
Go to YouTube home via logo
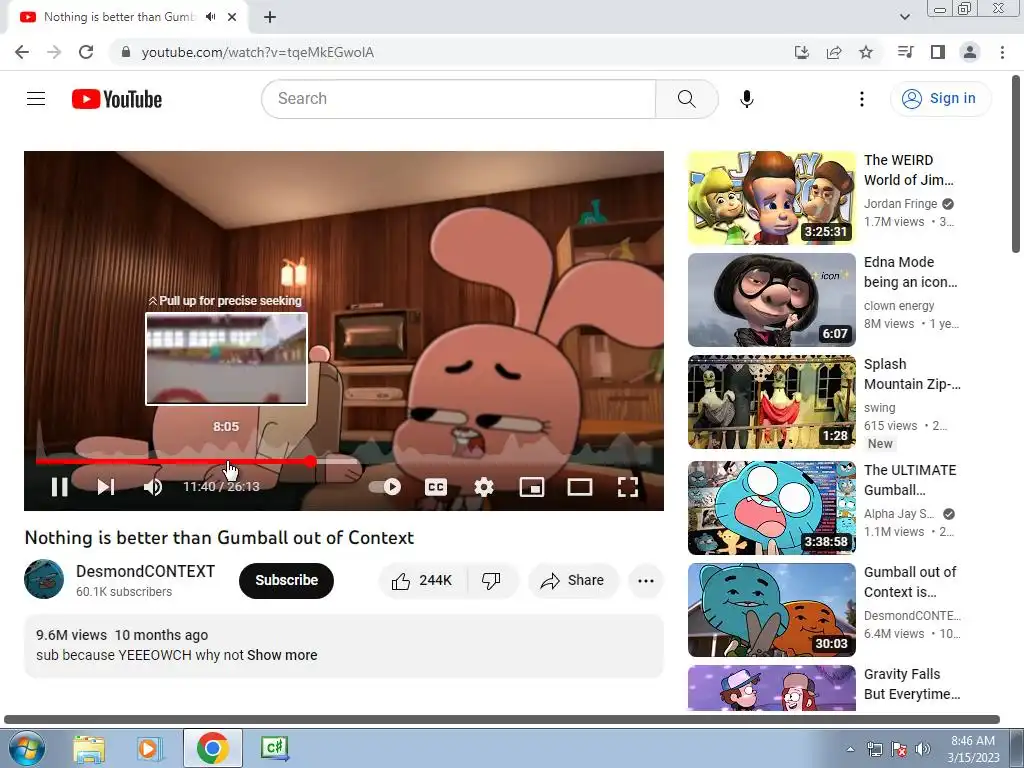[x=117, y=99]
